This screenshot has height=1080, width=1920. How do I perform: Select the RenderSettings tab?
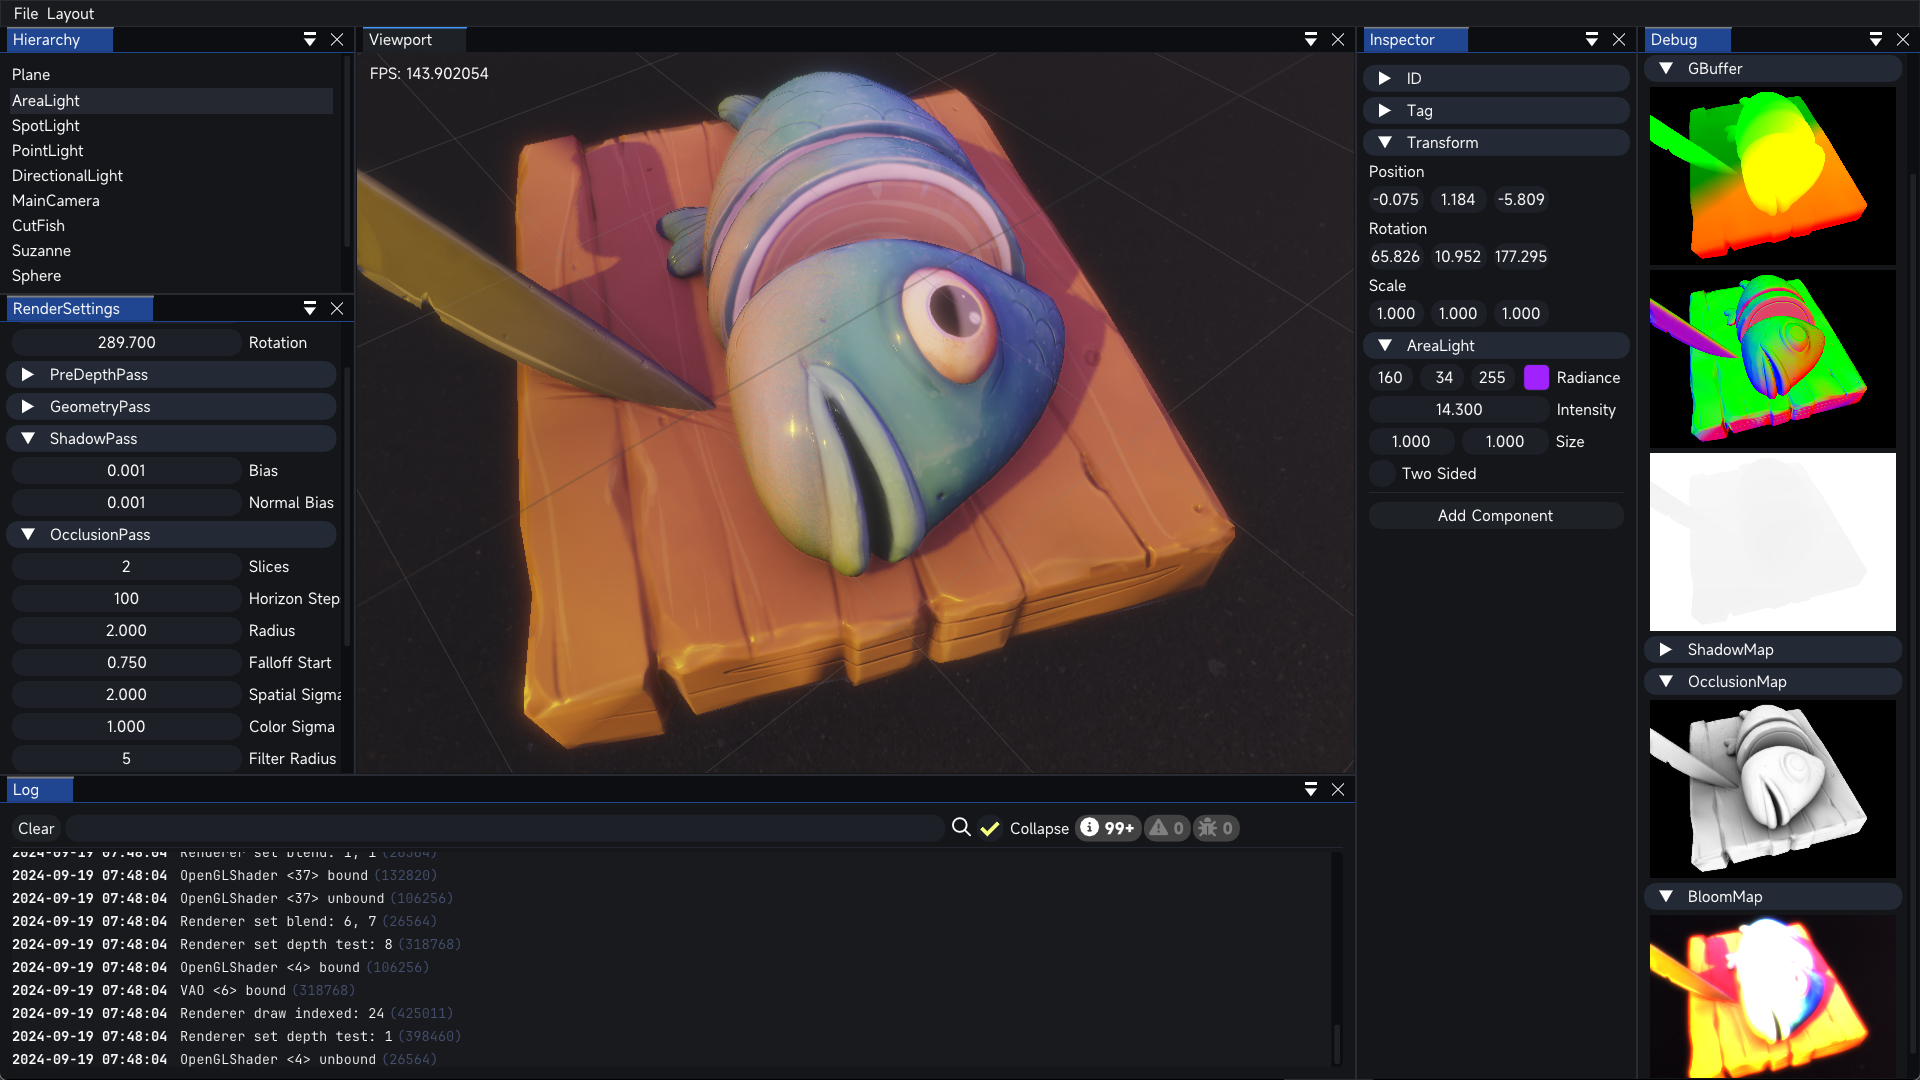coord(80,309)
